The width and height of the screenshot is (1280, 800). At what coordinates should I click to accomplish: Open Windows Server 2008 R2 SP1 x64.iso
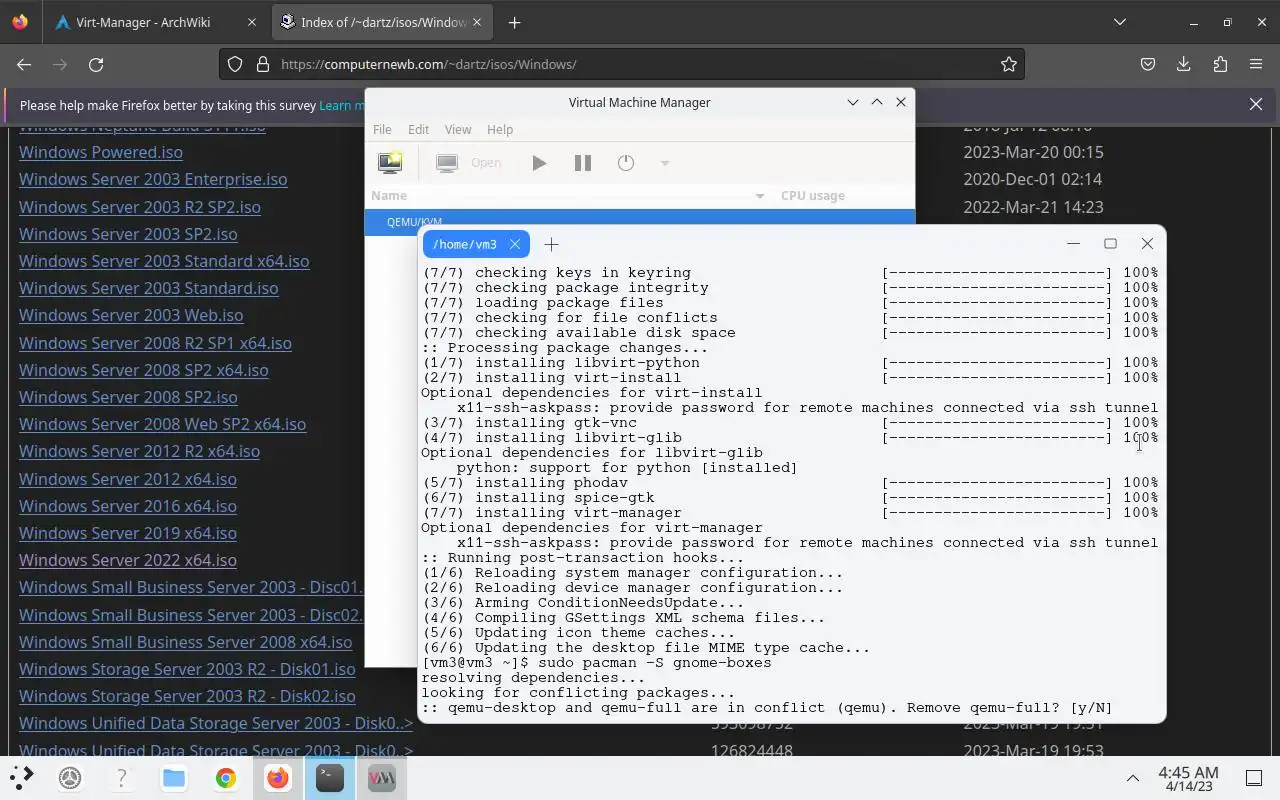155,343
